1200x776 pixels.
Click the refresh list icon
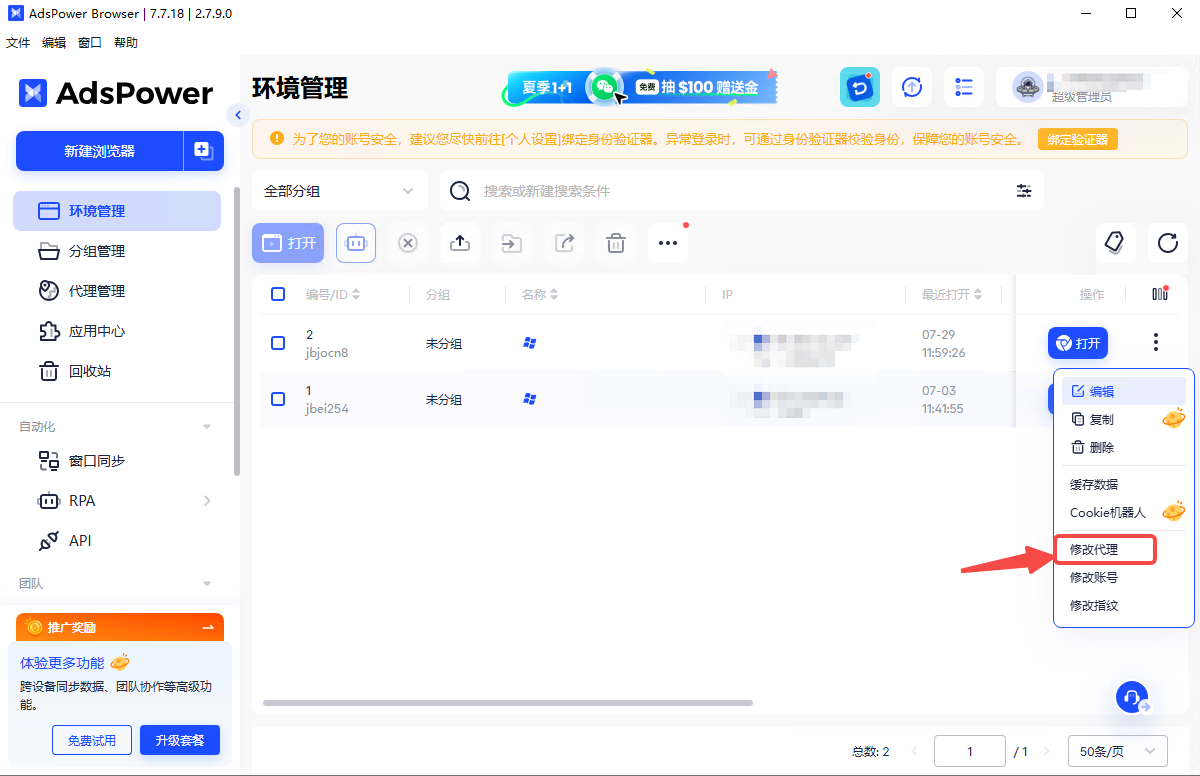(x=1167, y=242)
